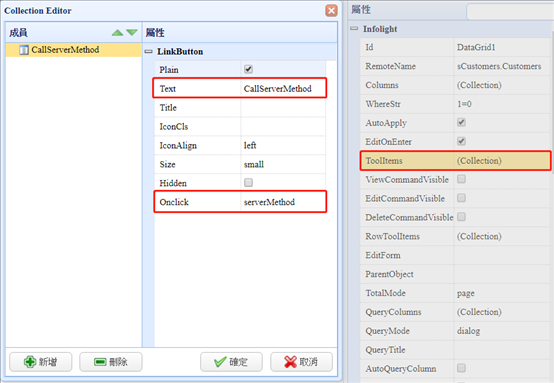The width and height of the screenshot is (554, 383).
Task: Select the QueryMode property label
Action: pos(388,331)
